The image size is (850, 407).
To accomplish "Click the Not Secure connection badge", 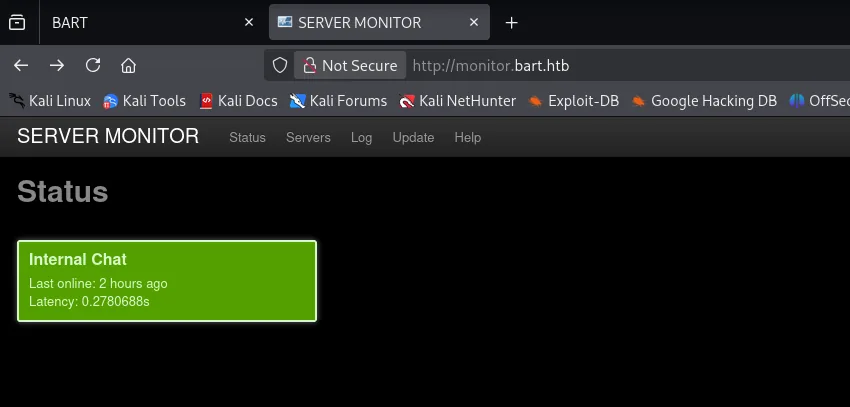I will [x=350, y=66].
